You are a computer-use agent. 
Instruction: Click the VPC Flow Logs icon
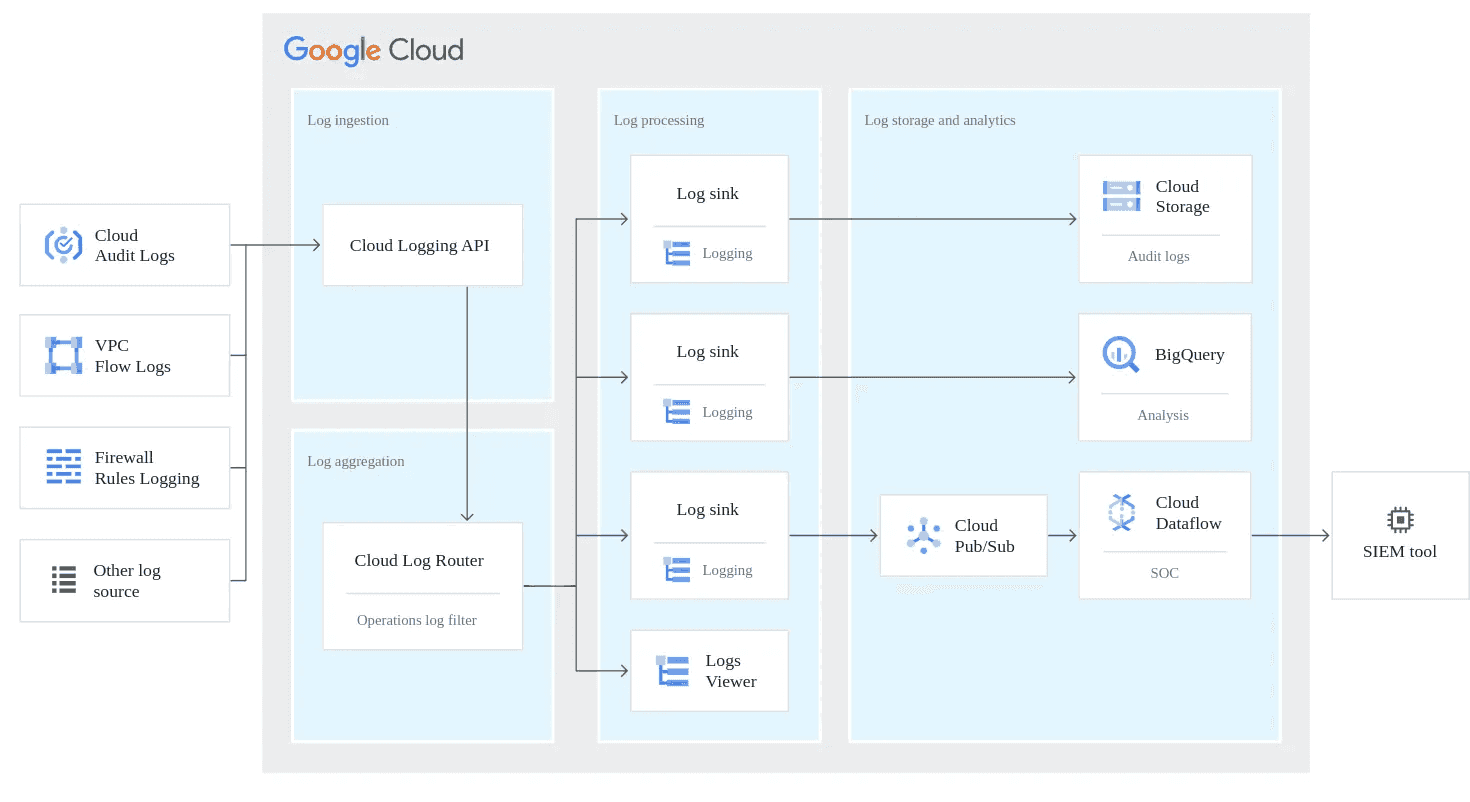63,355
